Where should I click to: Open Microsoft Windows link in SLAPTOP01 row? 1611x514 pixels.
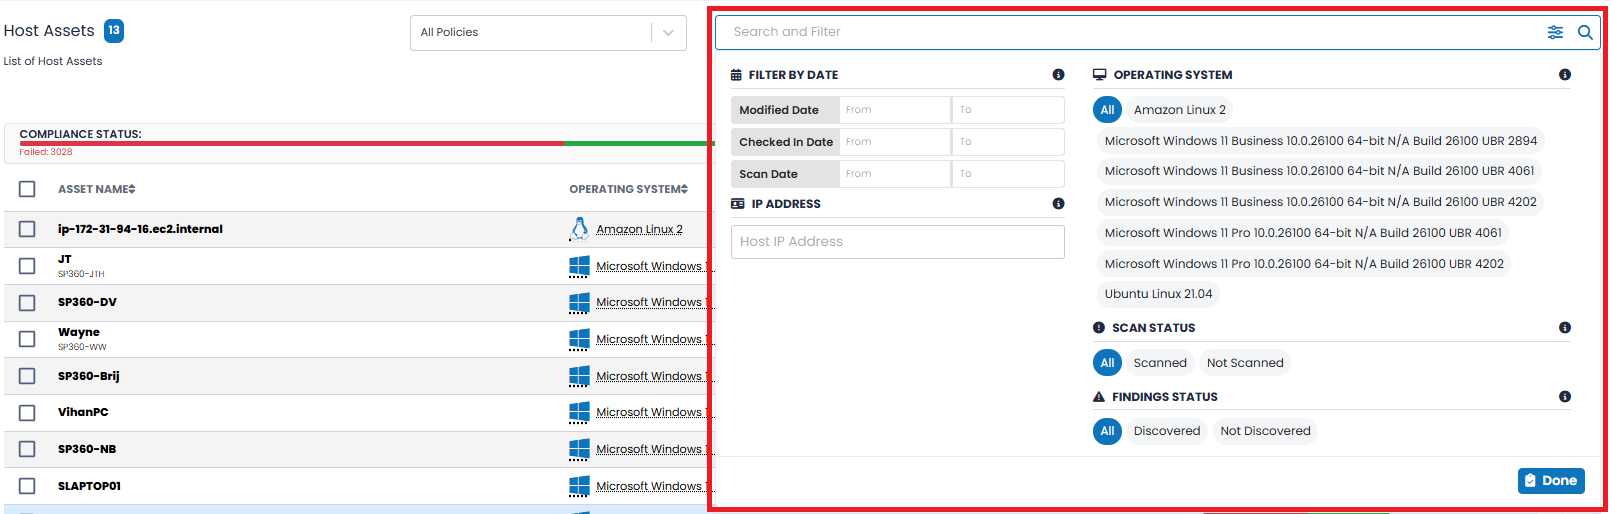click(653, 486)
